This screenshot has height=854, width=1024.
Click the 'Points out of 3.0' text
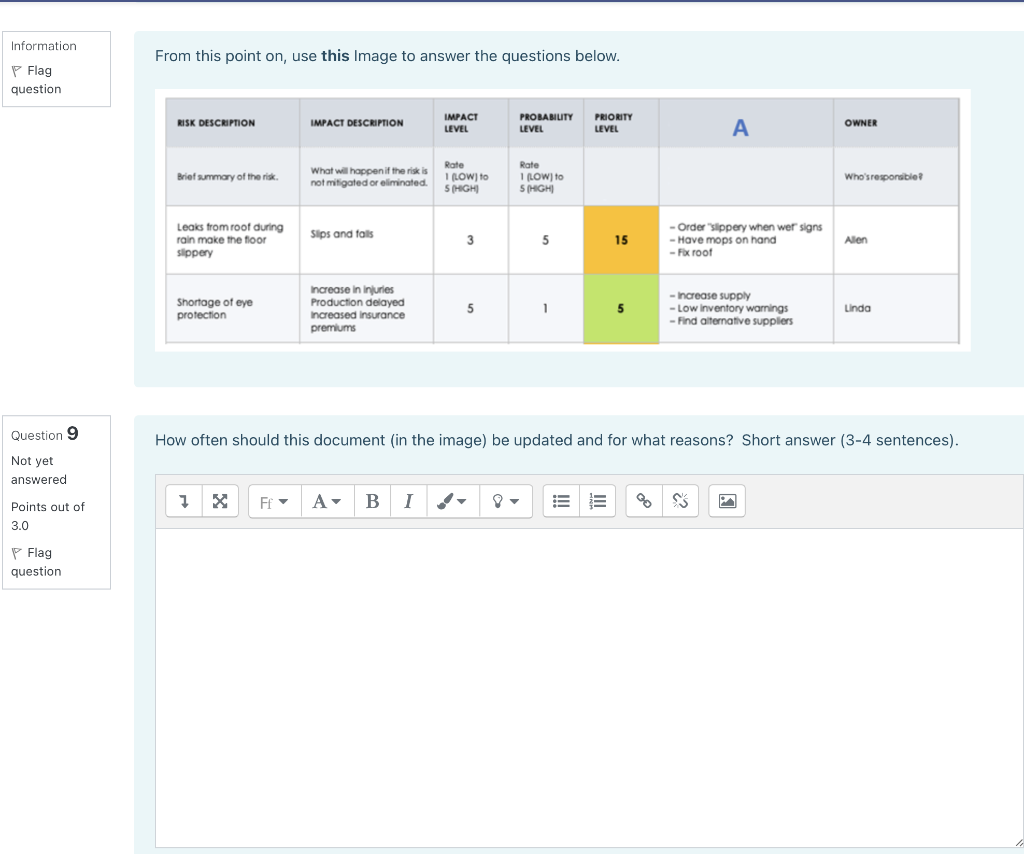coord(48,516)
